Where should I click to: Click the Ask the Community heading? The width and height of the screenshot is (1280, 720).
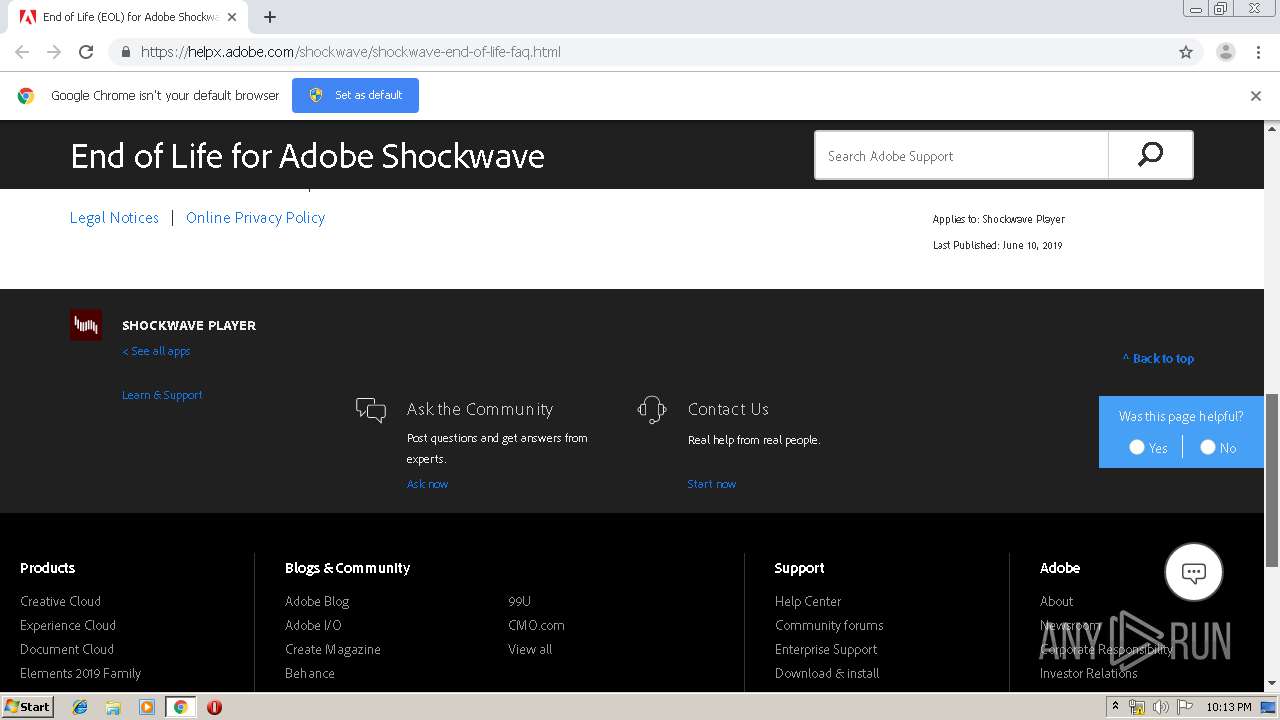pyautogui.click(x=480, y=409)
